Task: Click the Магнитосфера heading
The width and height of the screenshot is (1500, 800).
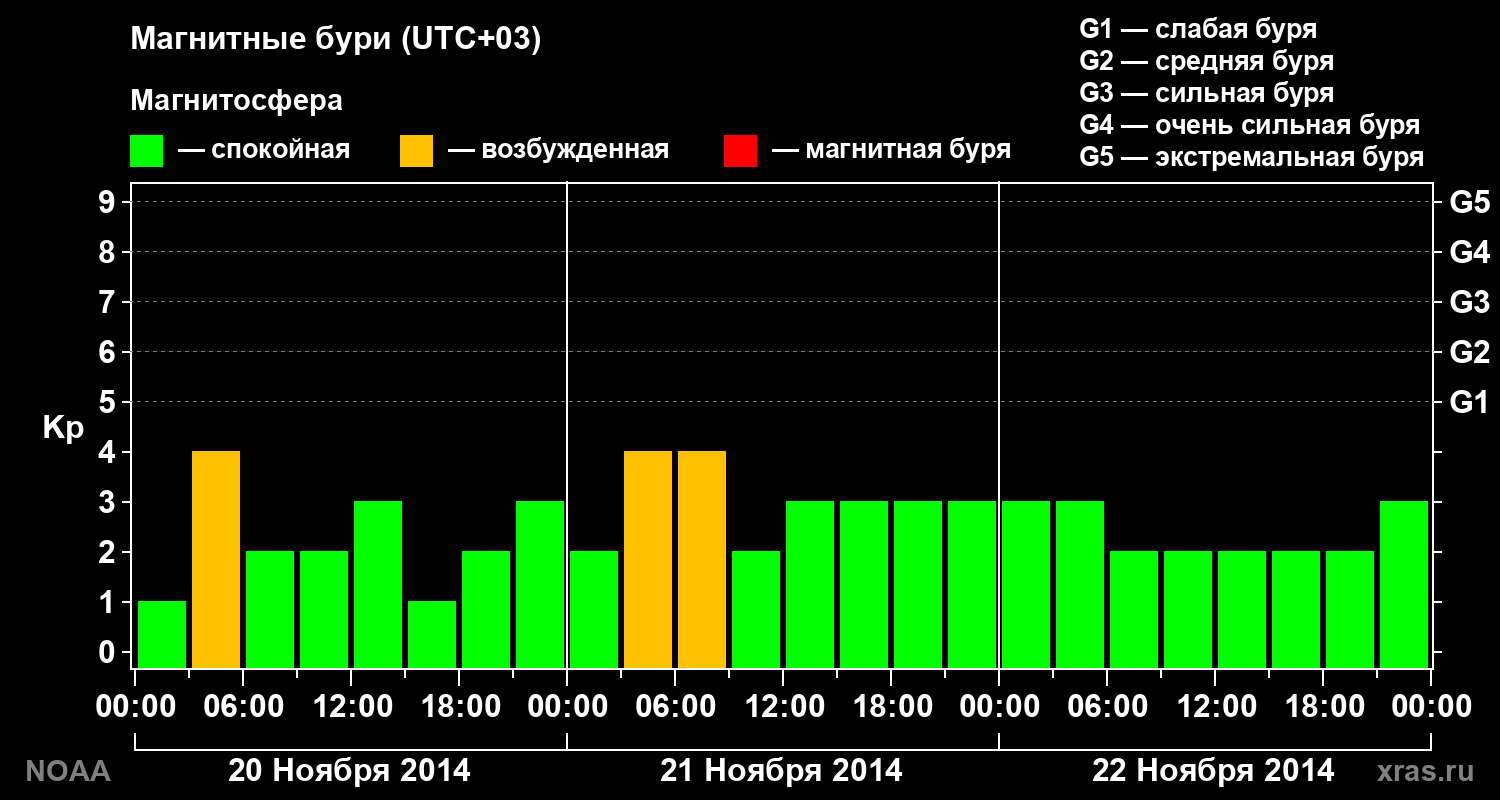Action: coord(237,101)
